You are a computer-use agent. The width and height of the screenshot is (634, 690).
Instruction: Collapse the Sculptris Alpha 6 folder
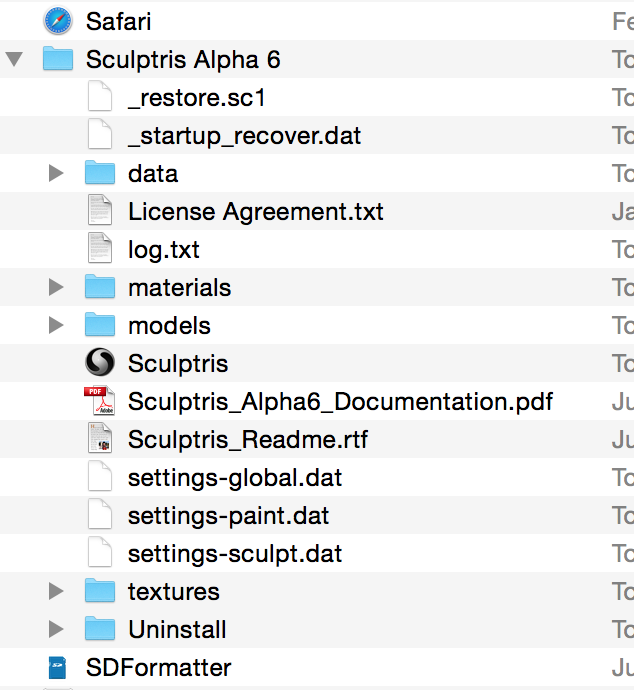coord(14,59)
